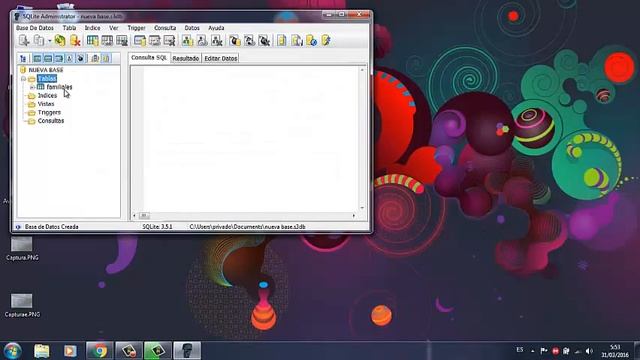Expand the familiales table node
The width and height of the screenshot is (640, 360).
[32, 87]
